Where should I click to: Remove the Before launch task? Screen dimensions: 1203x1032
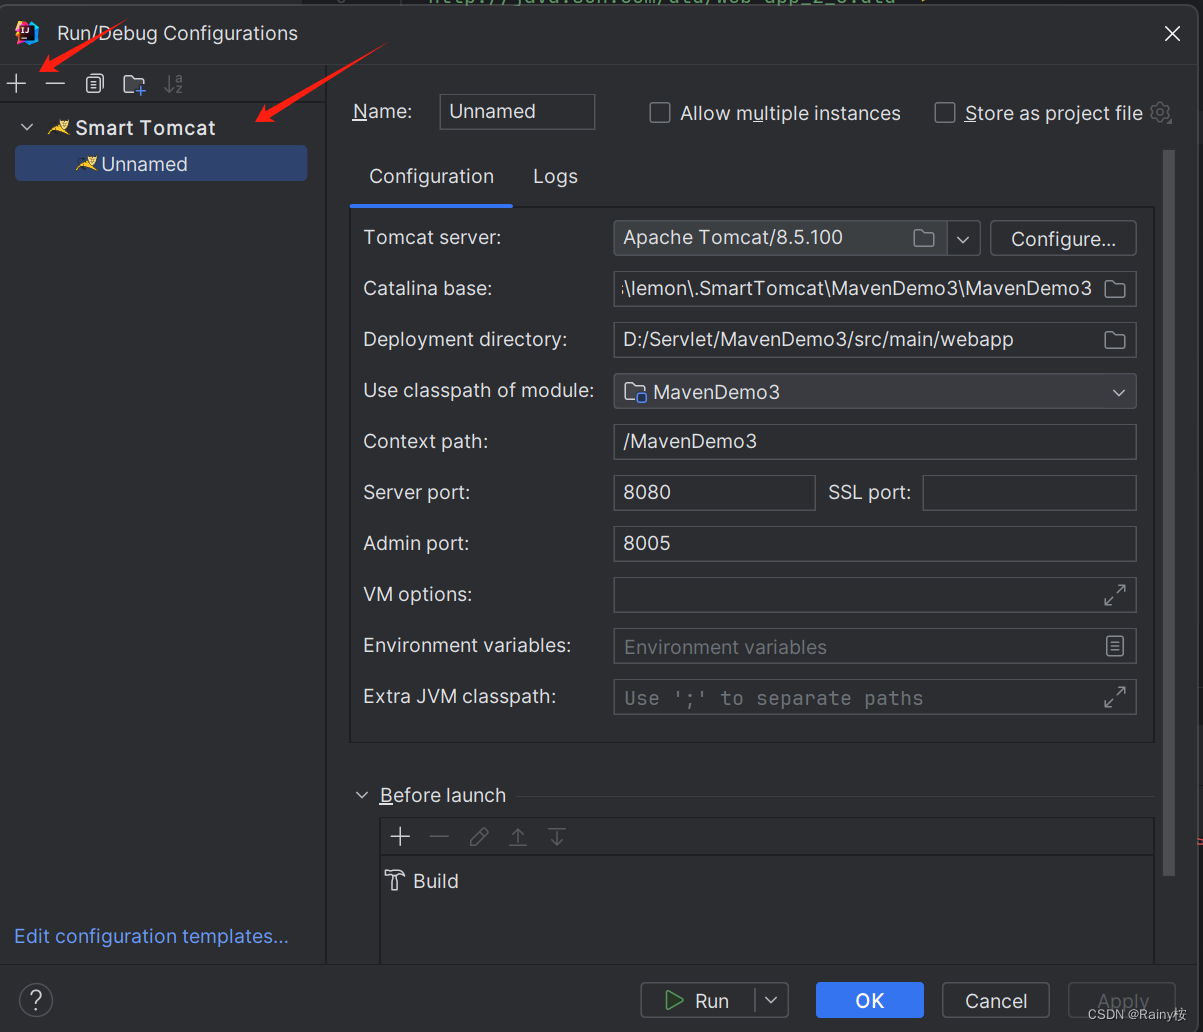[439, 837]
